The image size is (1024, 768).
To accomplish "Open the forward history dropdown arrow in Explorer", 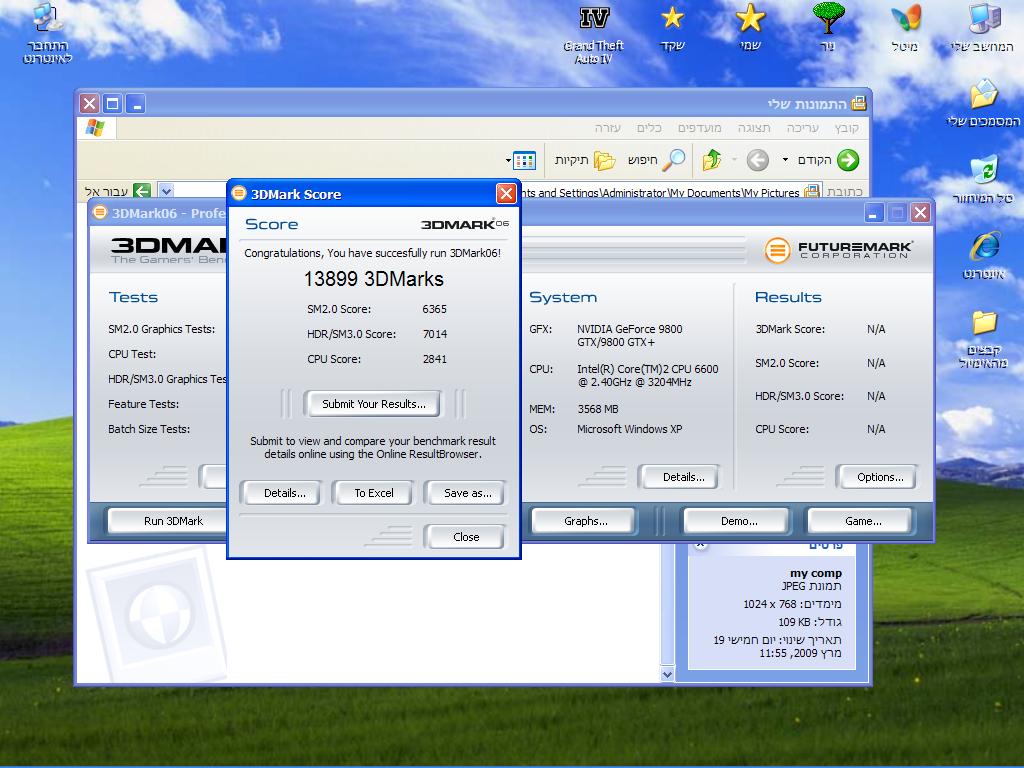I will pyautogui.click(x=785, y=160).
